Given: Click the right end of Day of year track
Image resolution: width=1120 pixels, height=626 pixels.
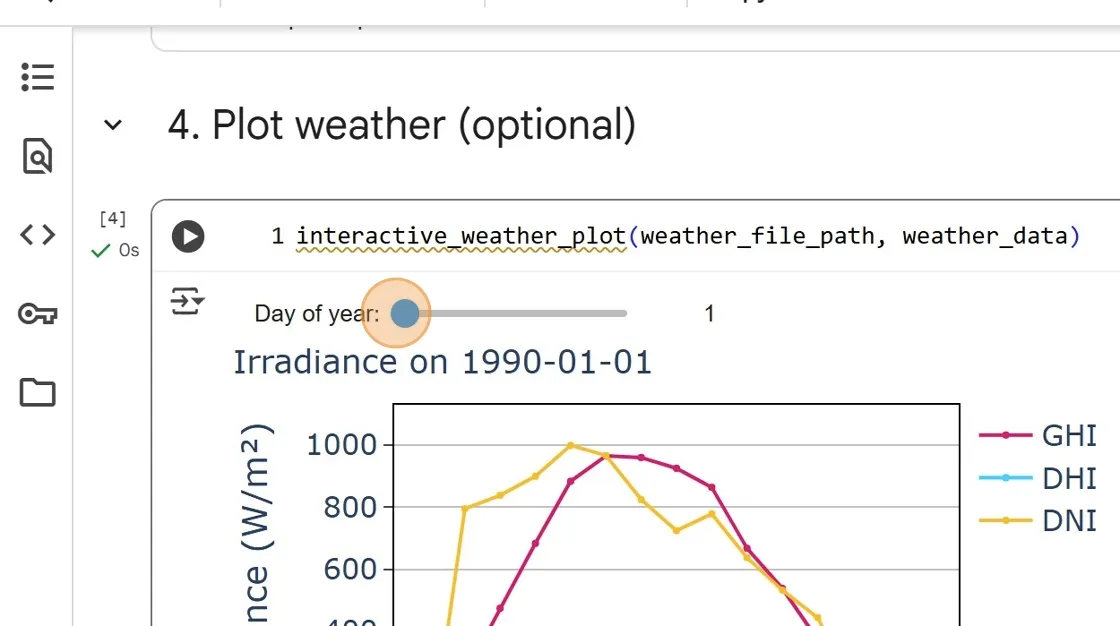Looking at the screenshot, I should (623, 314).
